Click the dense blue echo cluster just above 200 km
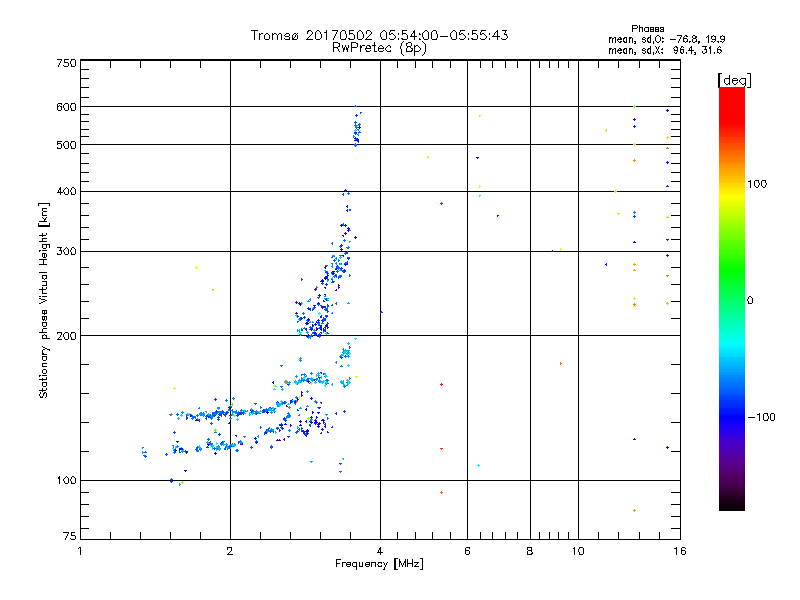The image size is (800, 600). [x=313, y=317]
